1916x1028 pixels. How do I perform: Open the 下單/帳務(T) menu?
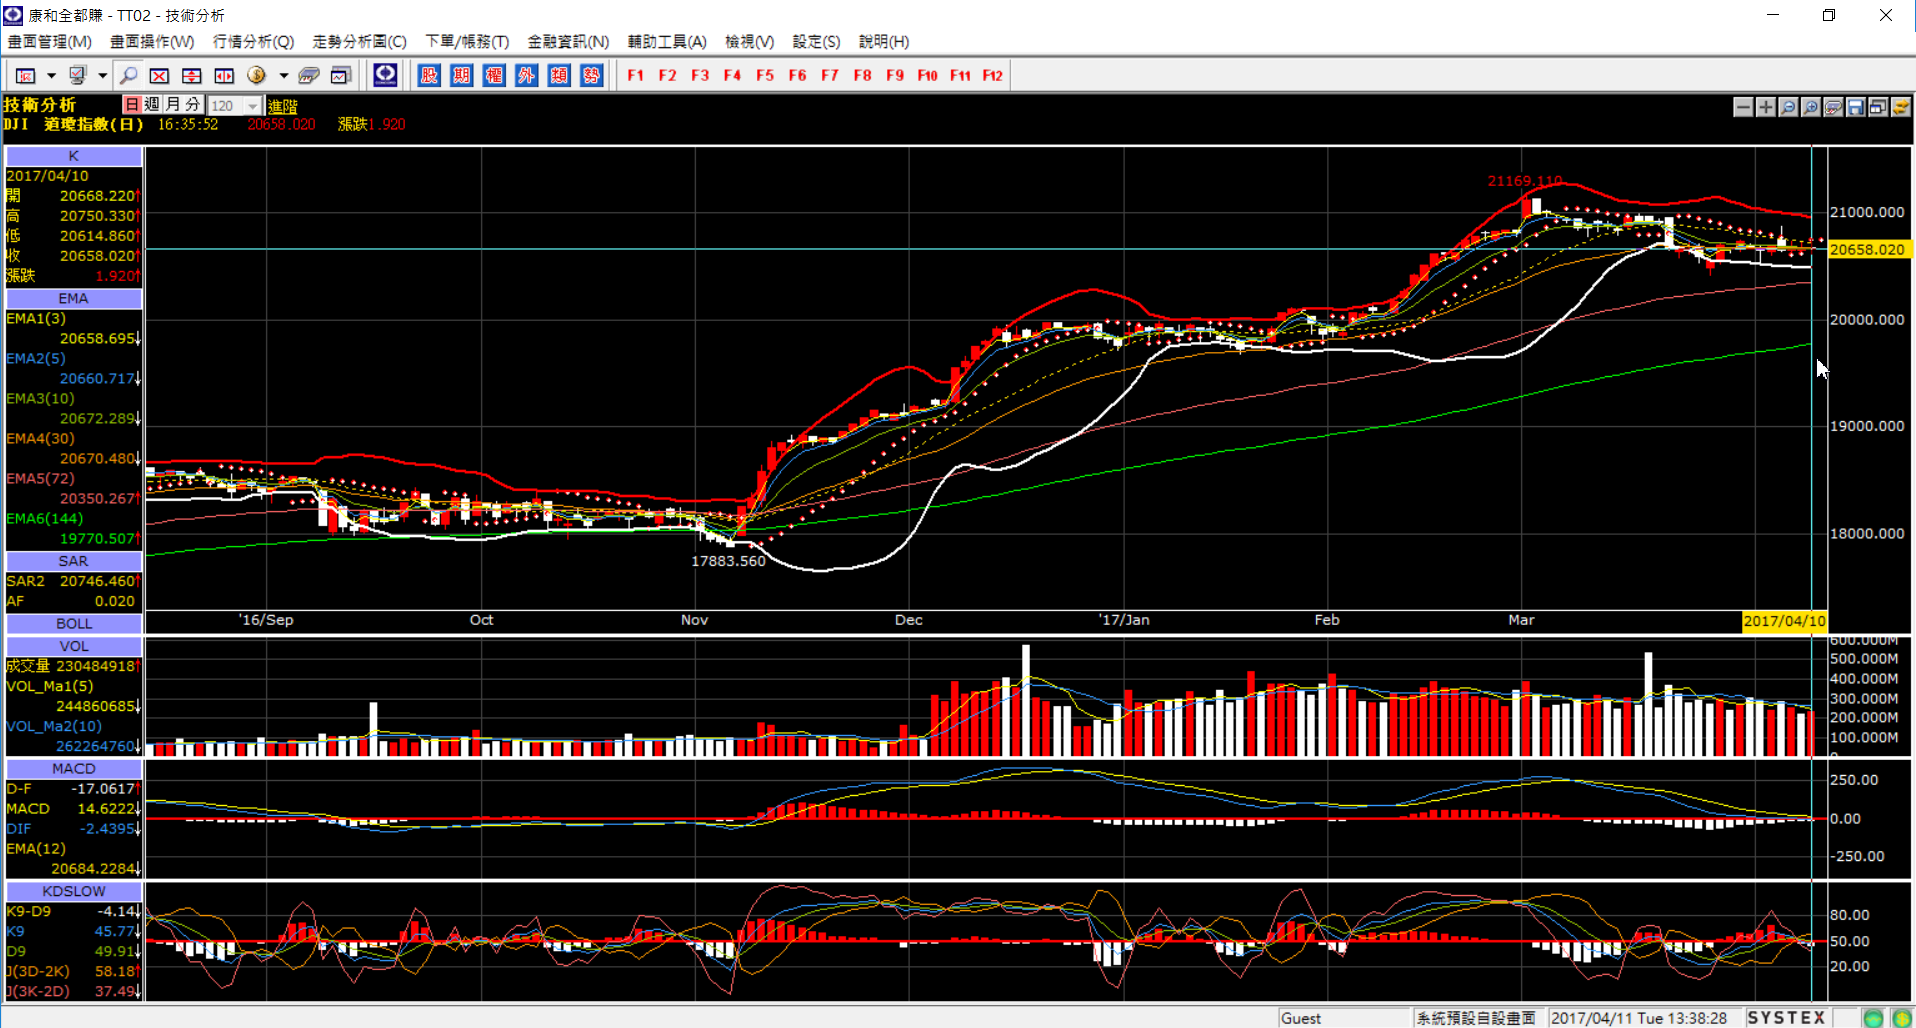467,42
